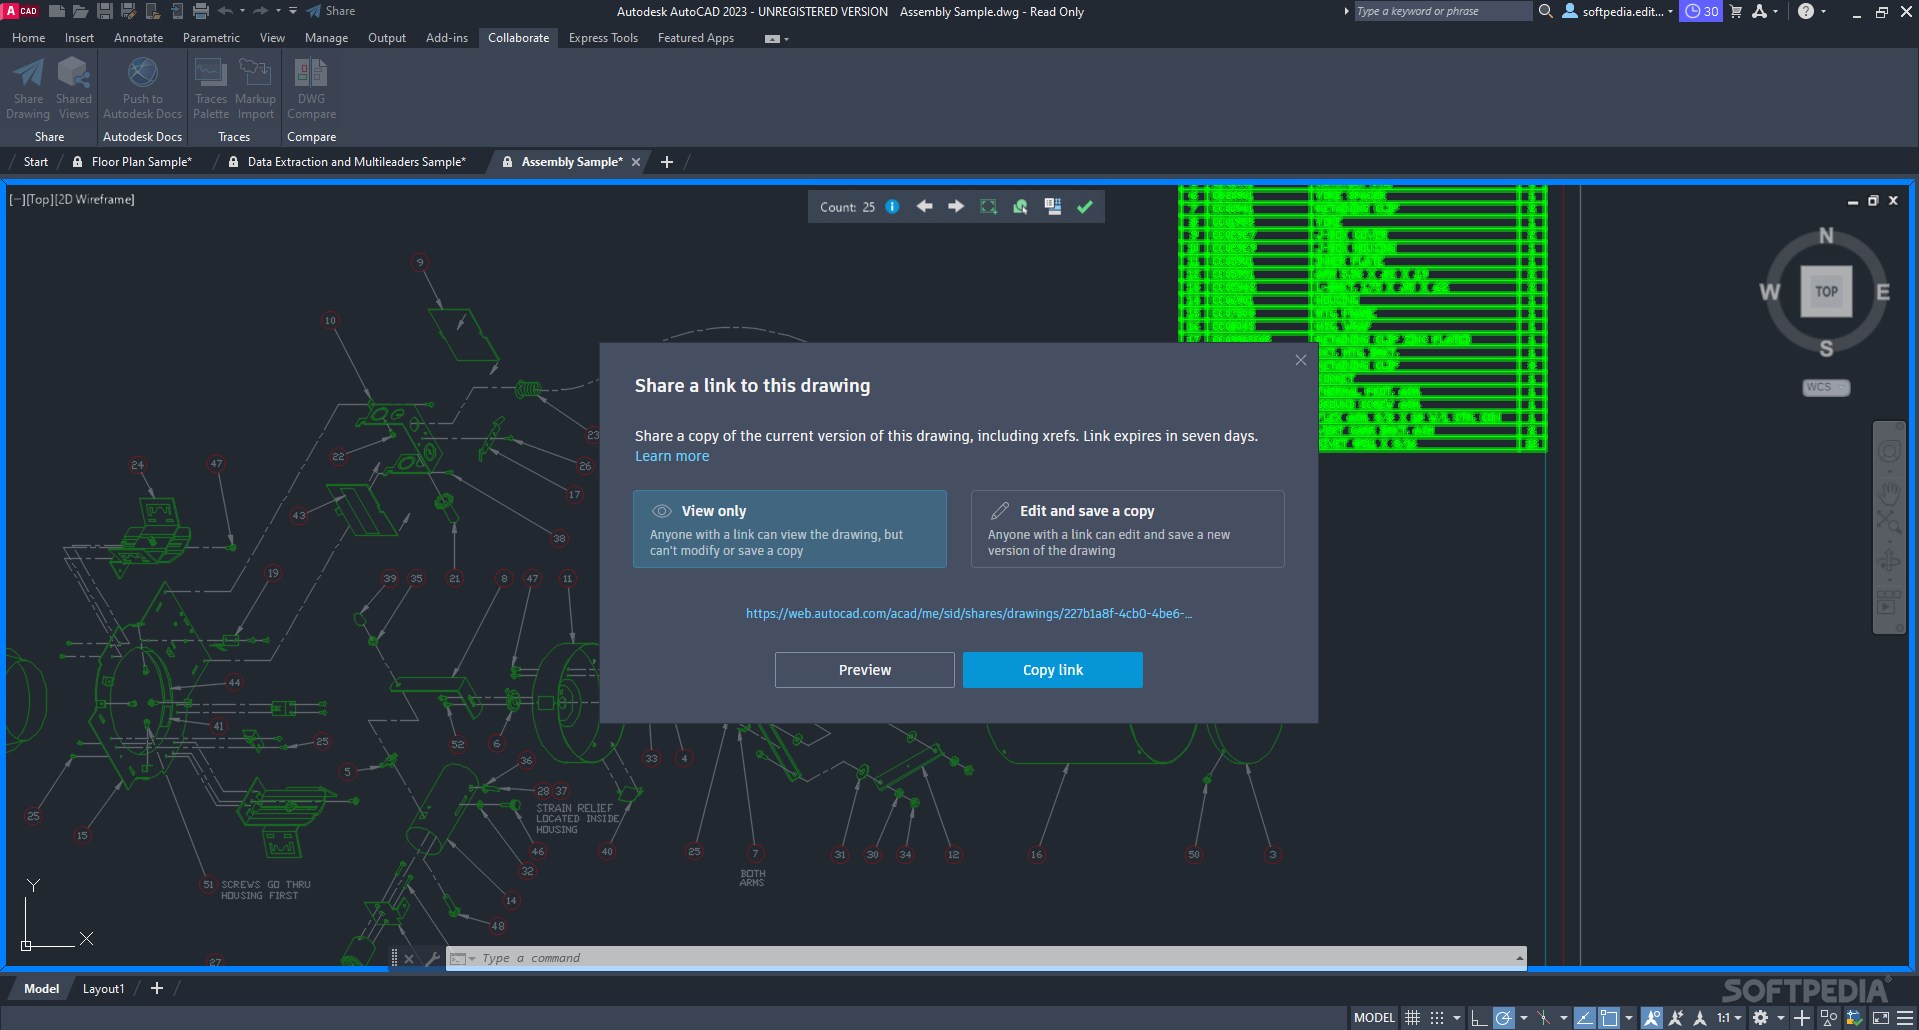Click the Preview button
The image size is (1919, 1030).
click(x=864, y=670)
